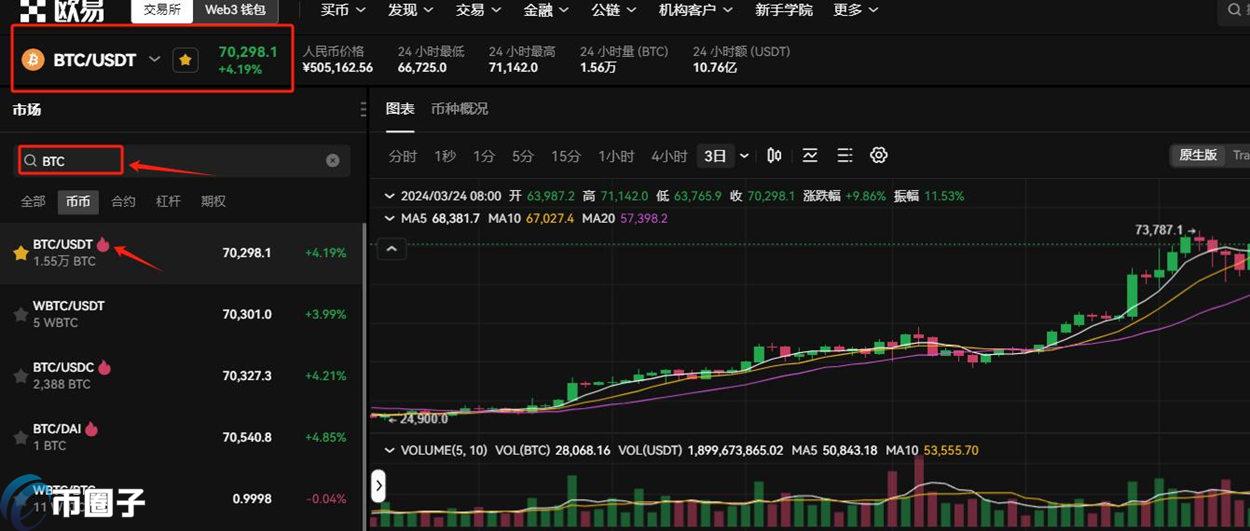1250x531 pixels.
Task: Switch to 交易所 mode
Action: [x=163, y=10]
